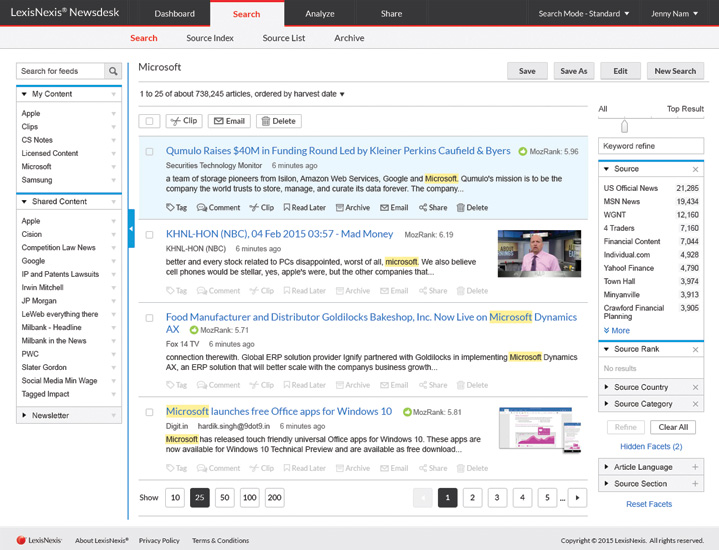The height and width of the screenshot is (550, 719).
Task: Collapse the My Content section
Action: 24,94
